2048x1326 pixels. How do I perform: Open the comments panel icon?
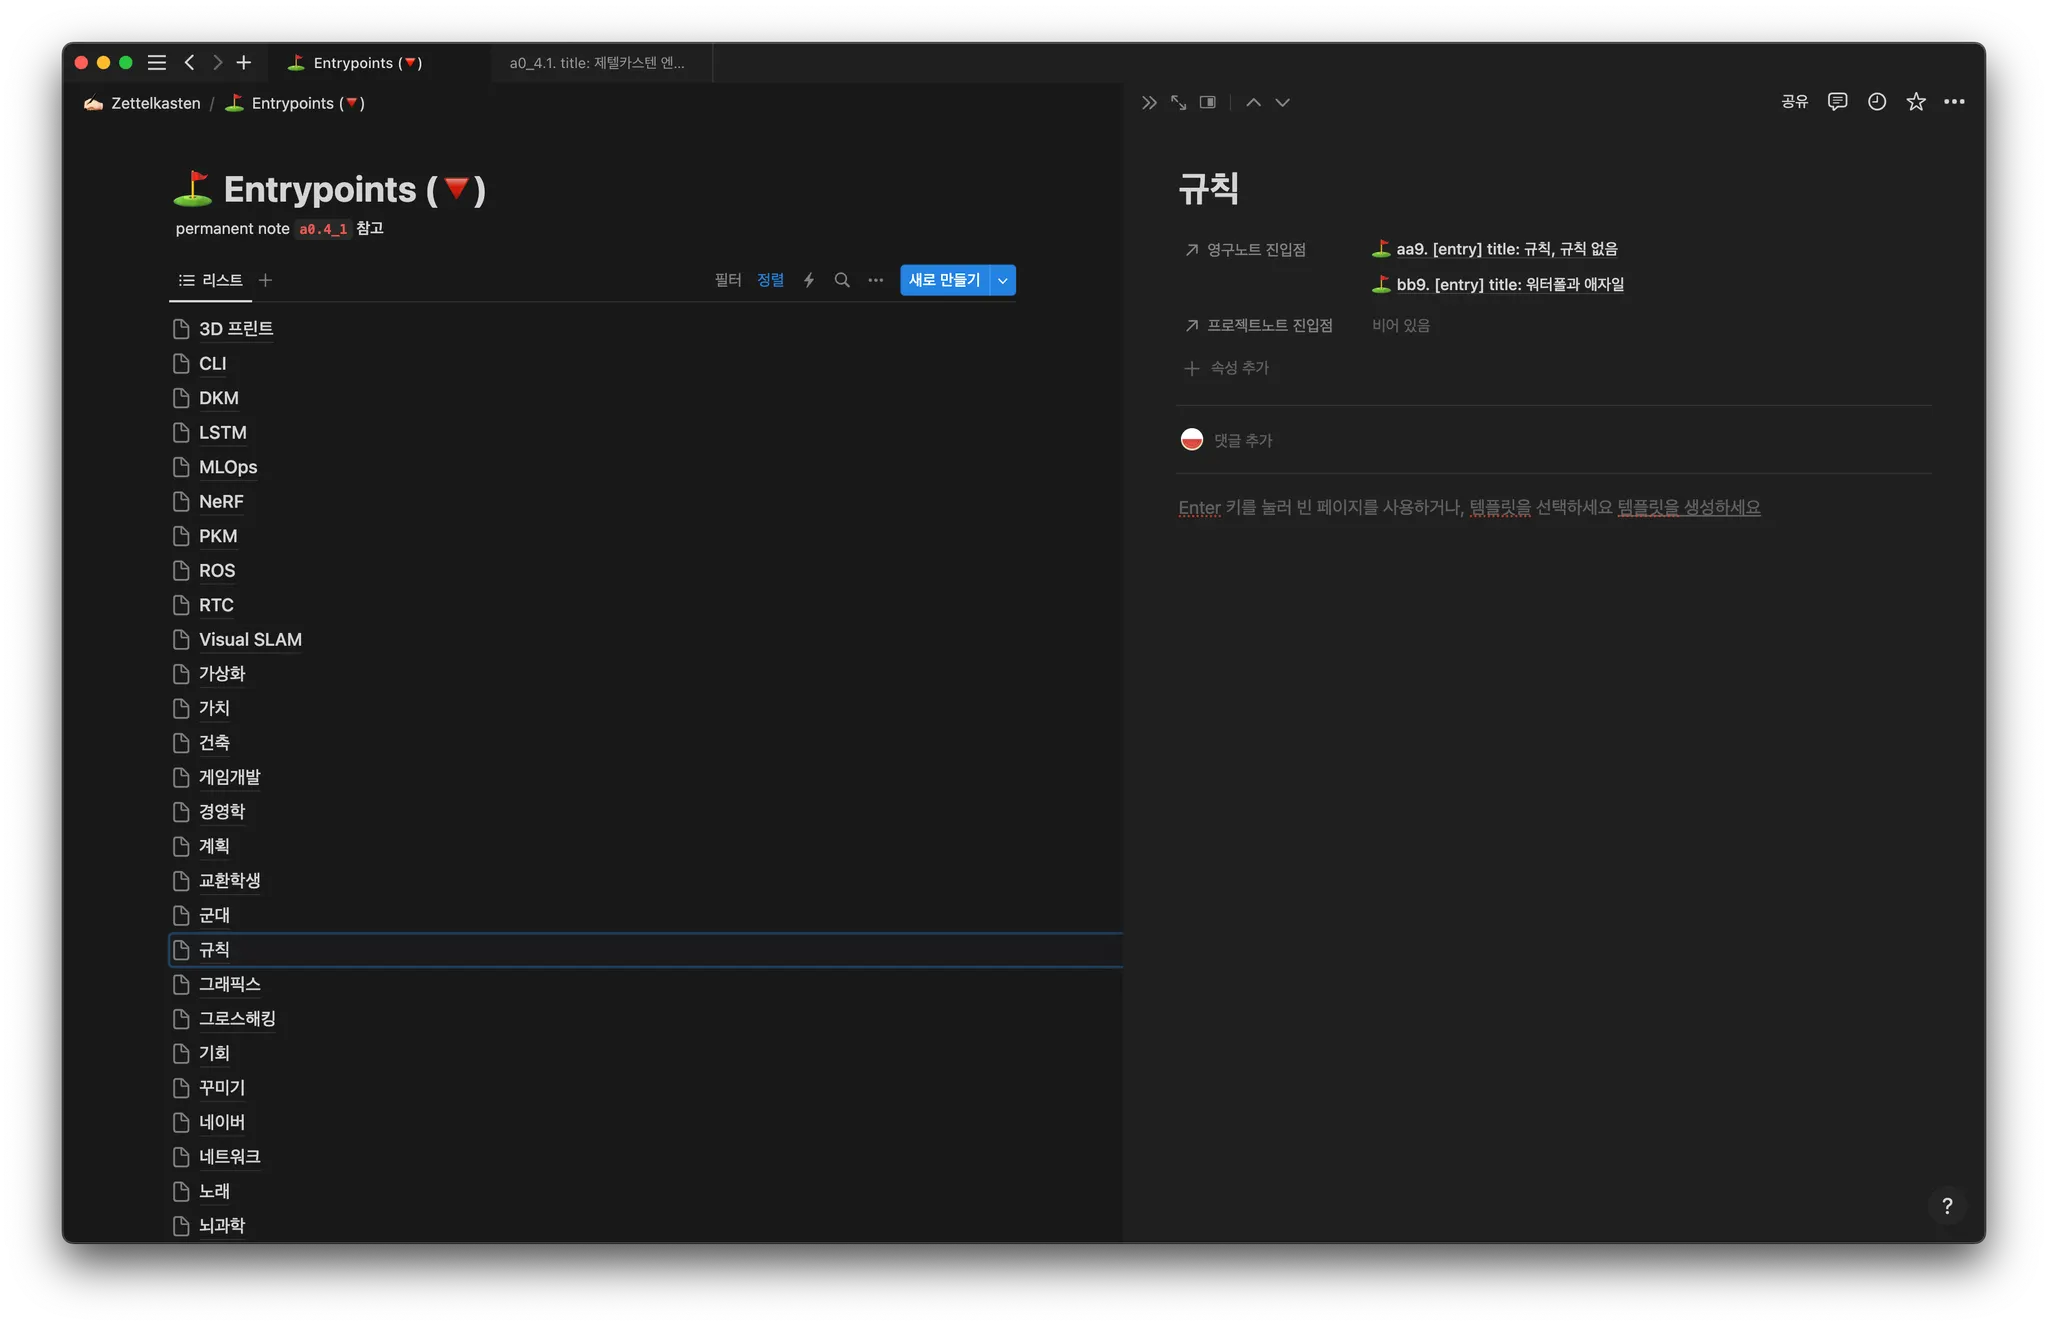pos(1837,102)
